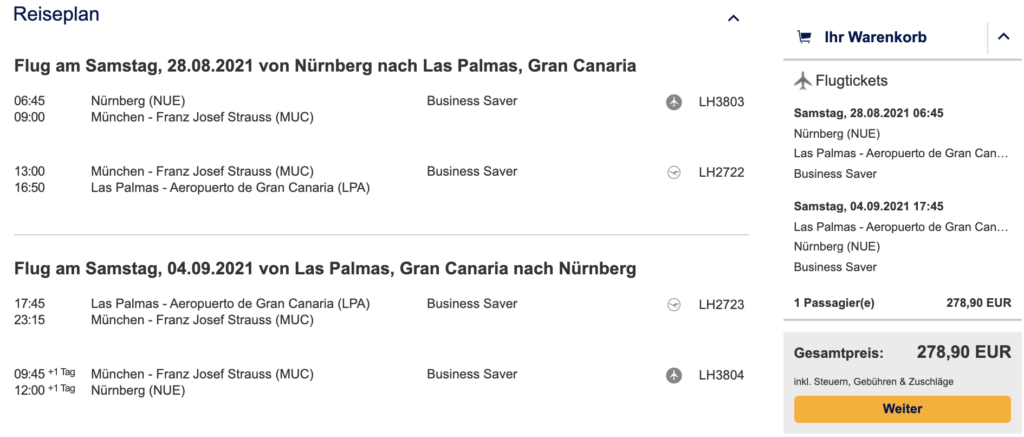Click the Gesamtpreis 278,90 EUR total

pos(963,352)
